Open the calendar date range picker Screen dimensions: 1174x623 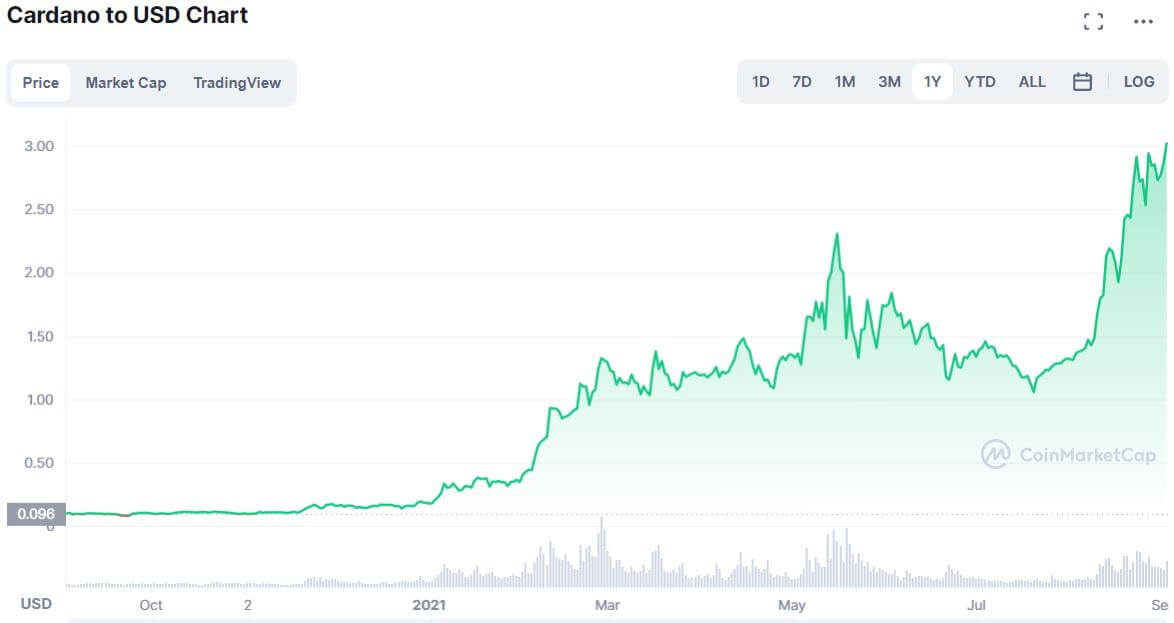1082,82
